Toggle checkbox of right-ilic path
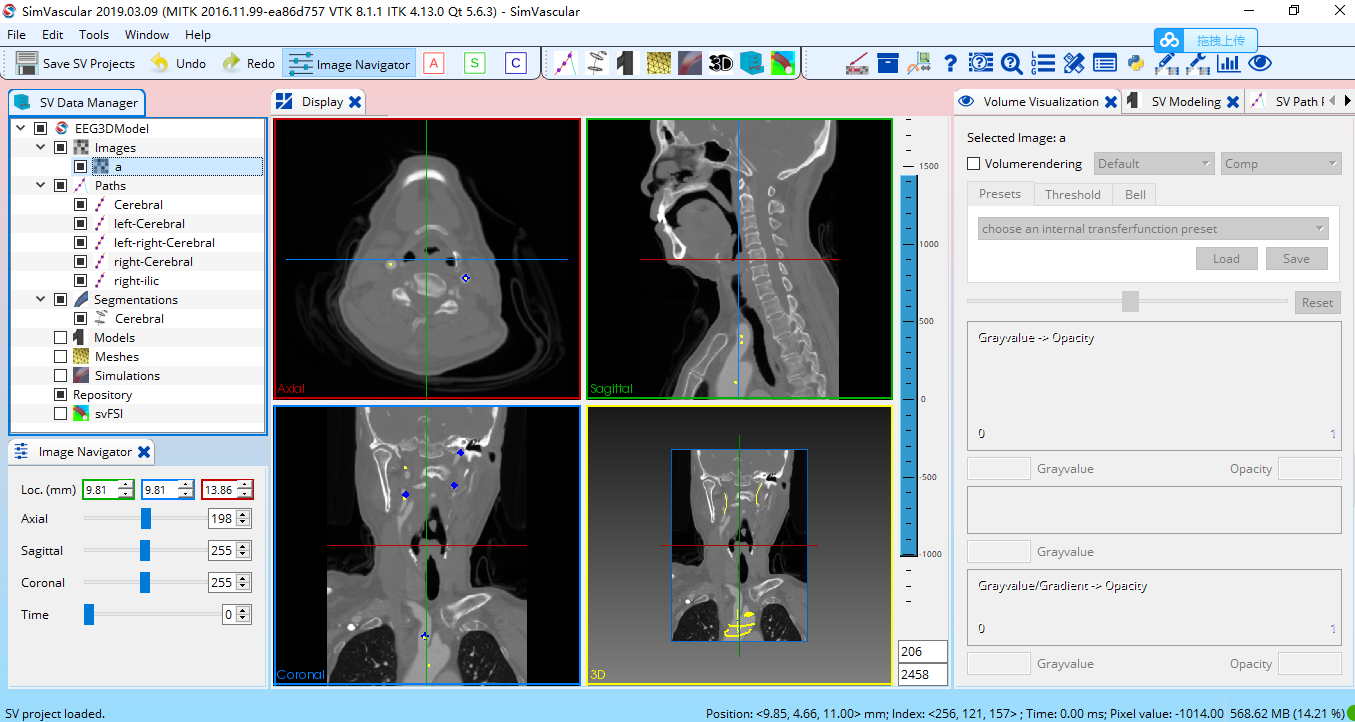Image resolution: width=1355 pixels, height=722 pixels. coord(80,281)
